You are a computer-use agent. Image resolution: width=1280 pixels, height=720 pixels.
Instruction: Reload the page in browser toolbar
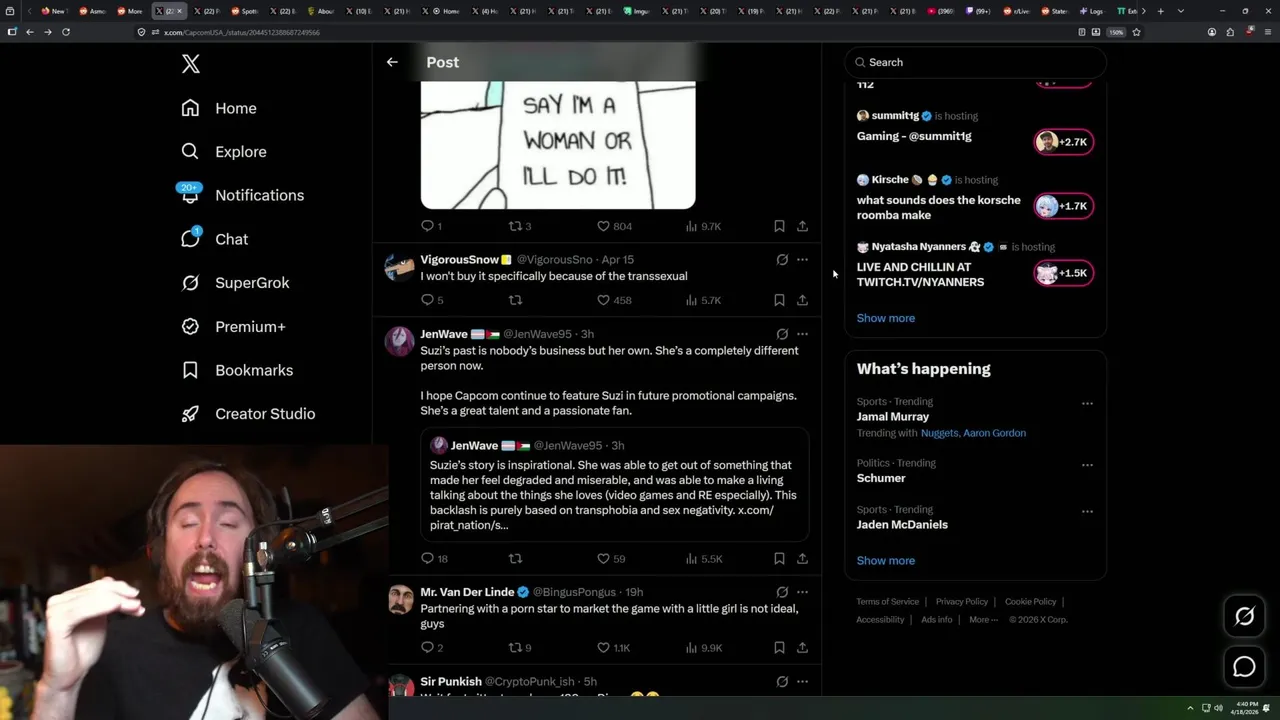click(x=65, y=32)
